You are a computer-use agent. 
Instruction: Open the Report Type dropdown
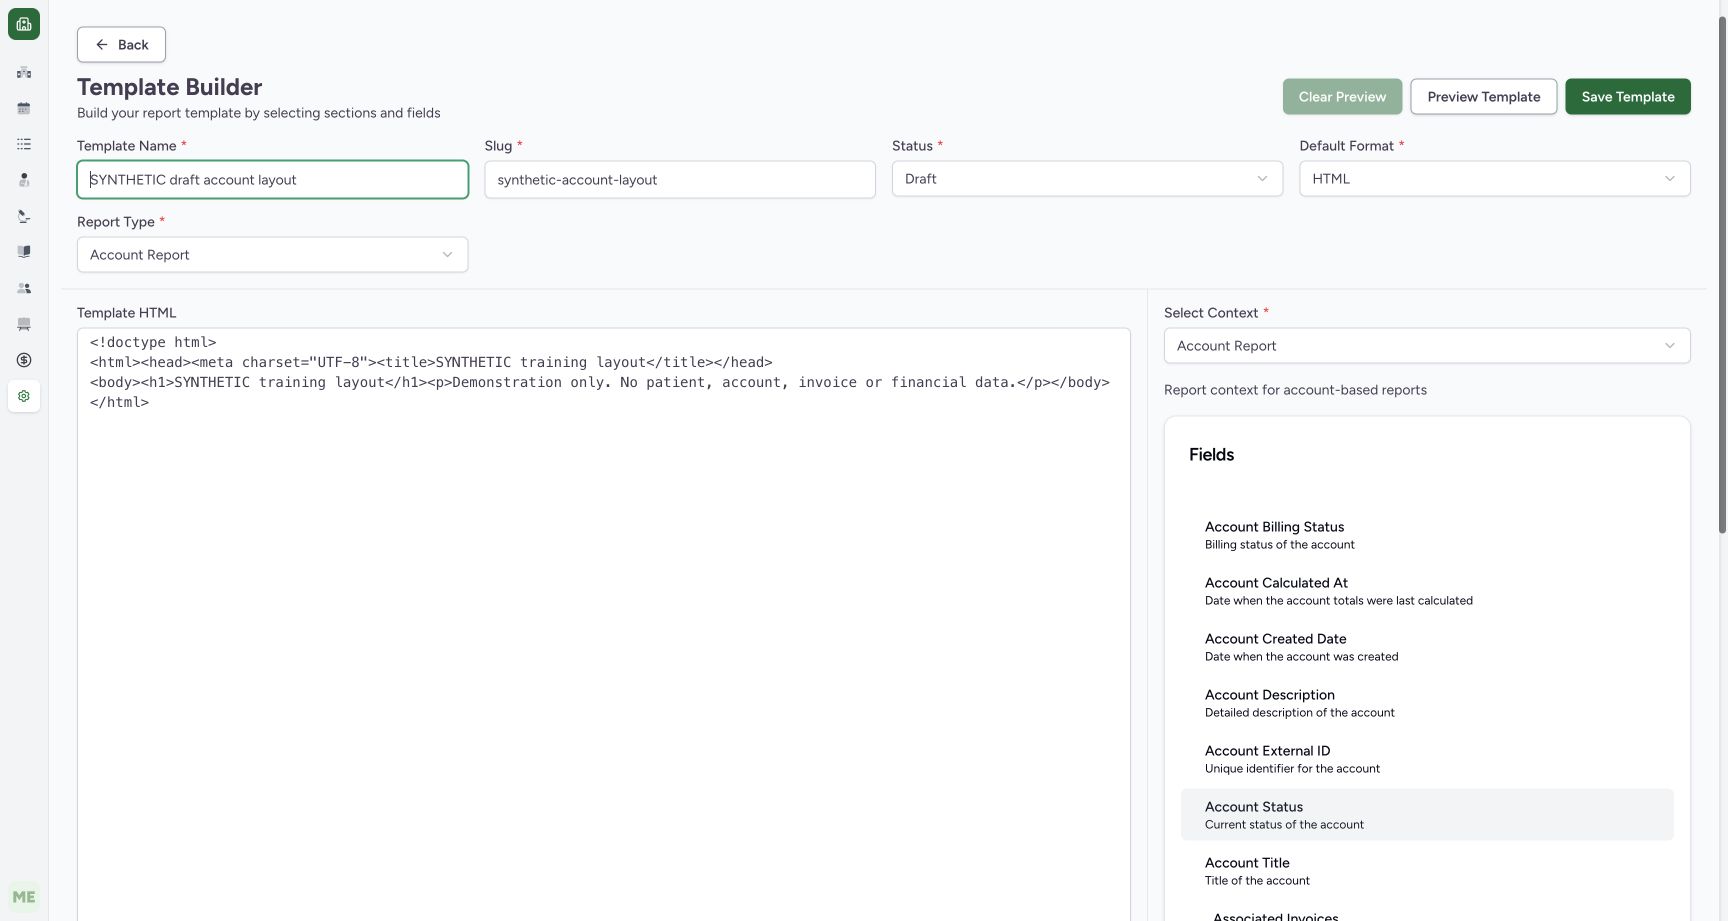point(272,255)
